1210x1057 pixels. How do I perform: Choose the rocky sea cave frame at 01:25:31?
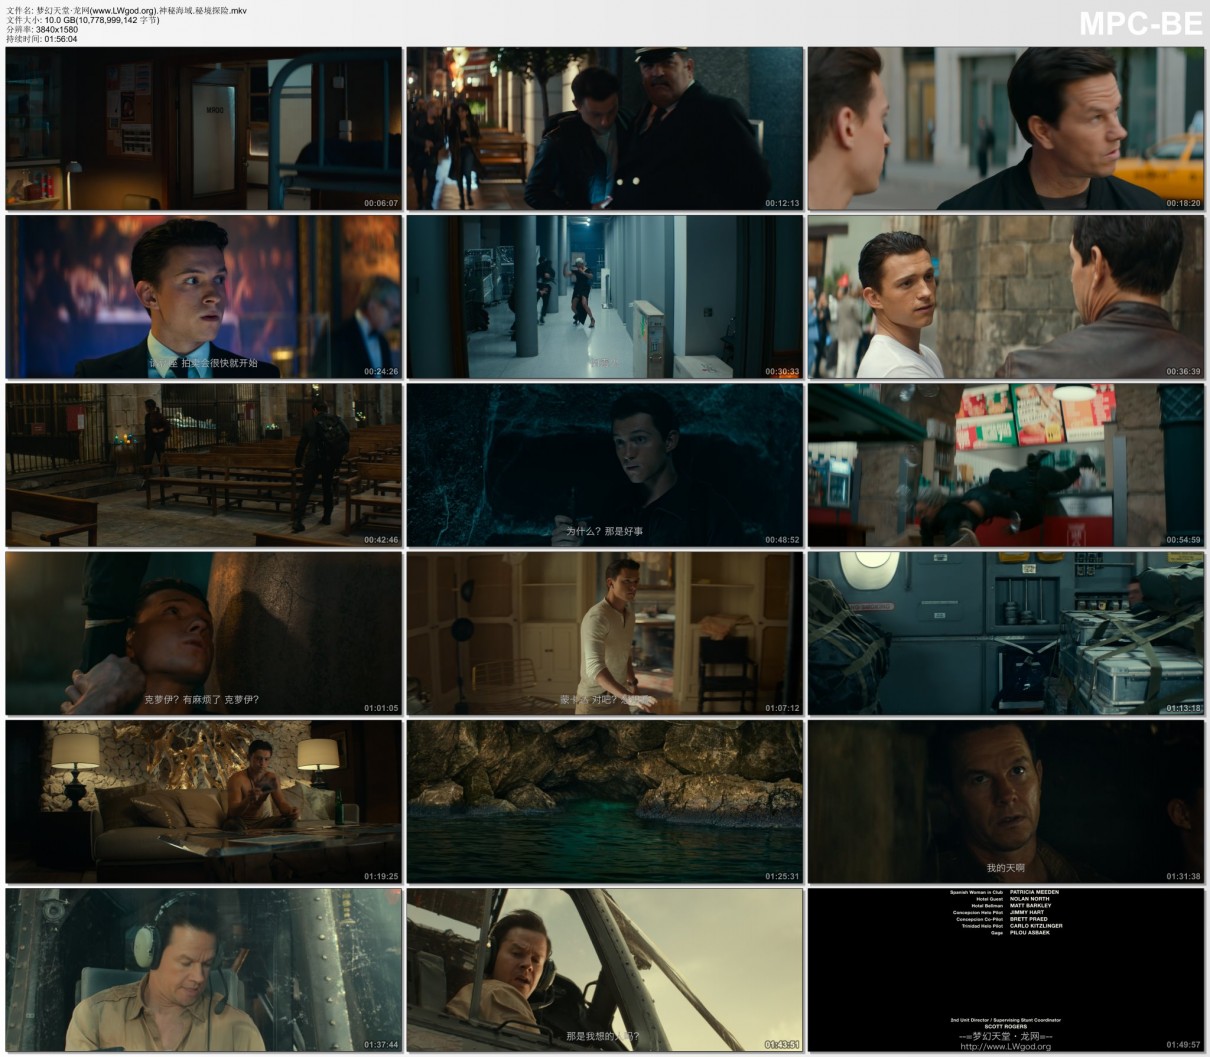pos(604,801)
